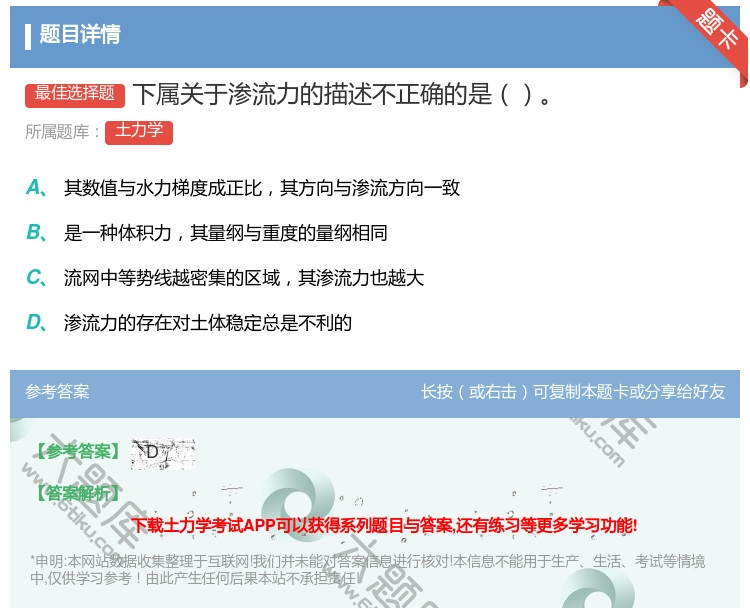Click the 【答案解析】 green label

(78, 493)
